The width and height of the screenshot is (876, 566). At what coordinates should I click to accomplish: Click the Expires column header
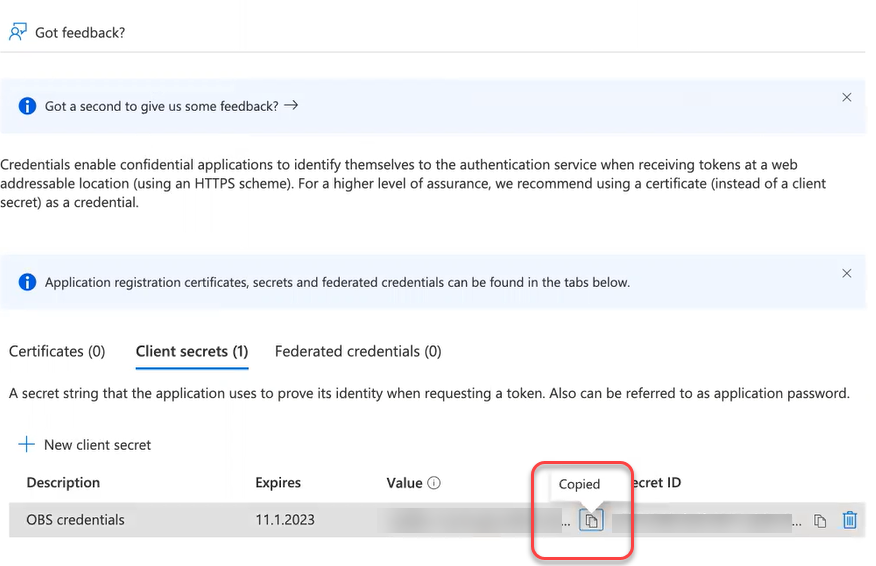pos(278,483)
